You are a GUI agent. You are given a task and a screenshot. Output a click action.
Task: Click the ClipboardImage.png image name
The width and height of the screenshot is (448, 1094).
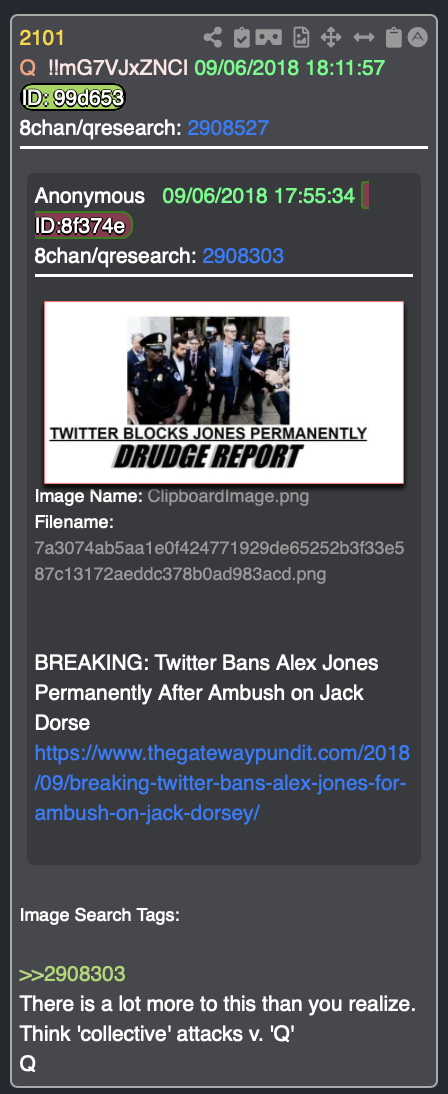[228, 497]
